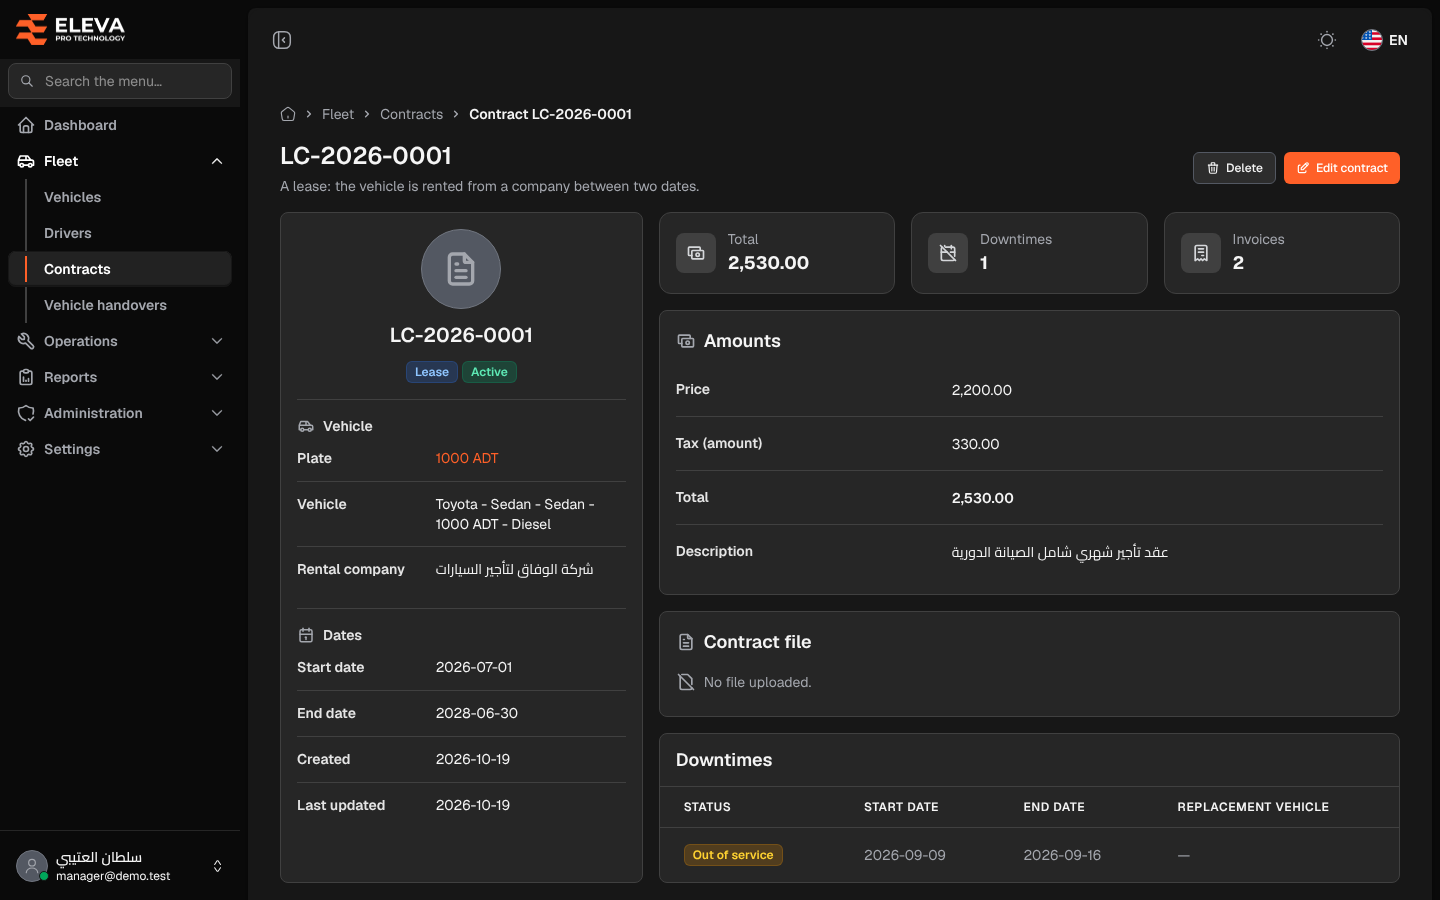Click the Price value 2,200.00

point(982,390)
